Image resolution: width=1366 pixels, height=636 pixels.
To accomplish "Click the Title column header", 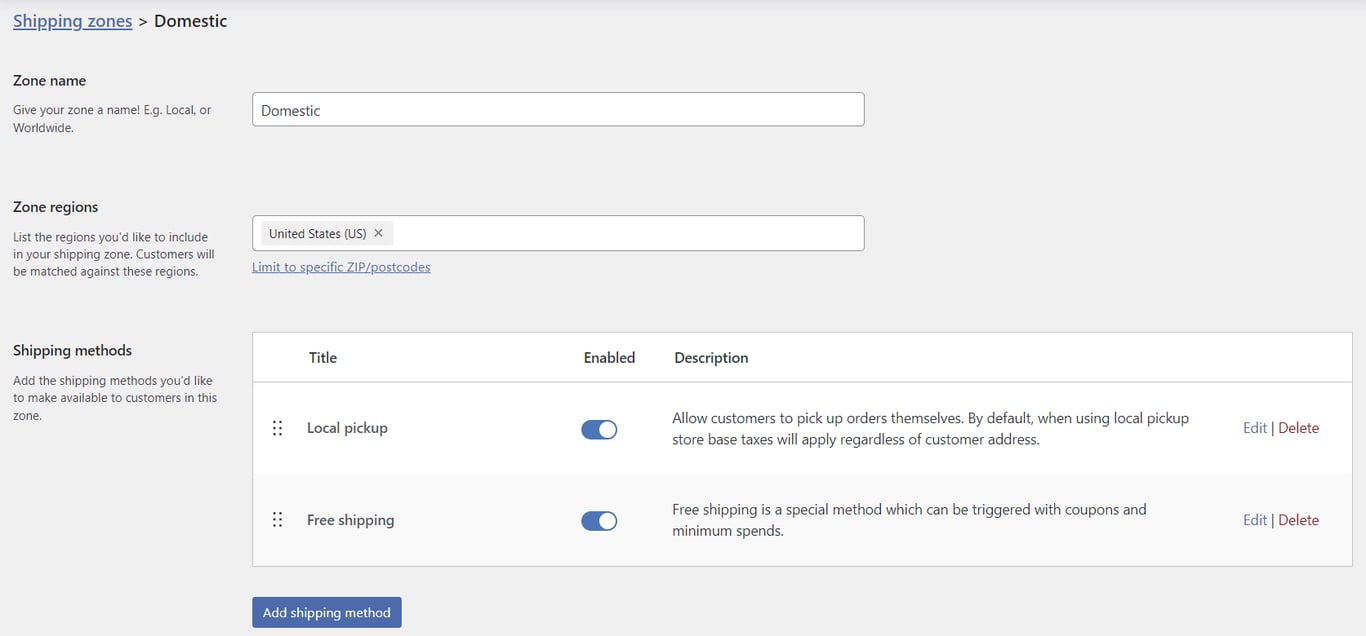I will coord(322,357).
